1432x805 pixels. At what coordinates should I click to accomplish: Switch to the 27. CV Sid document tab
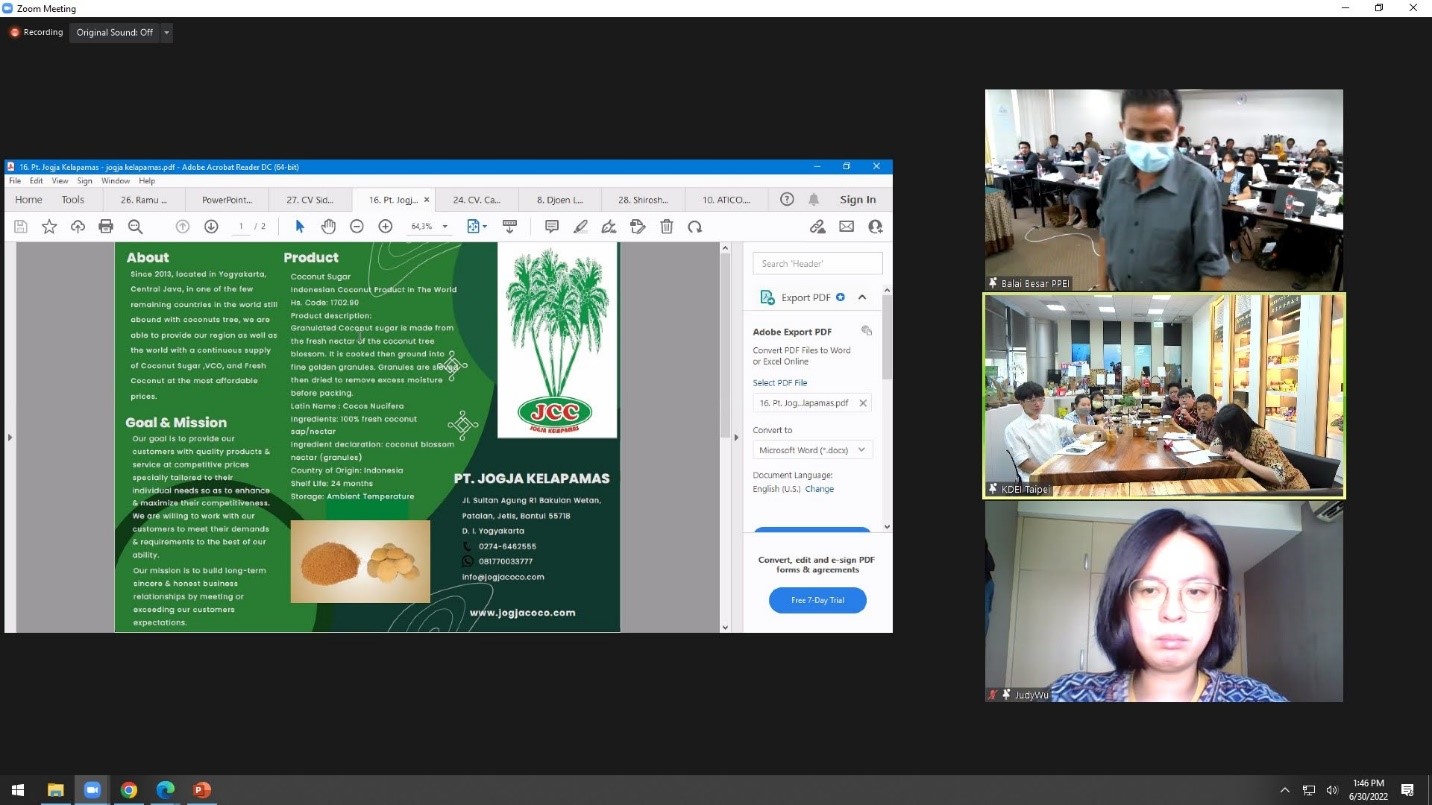click(x=310, y=199)
